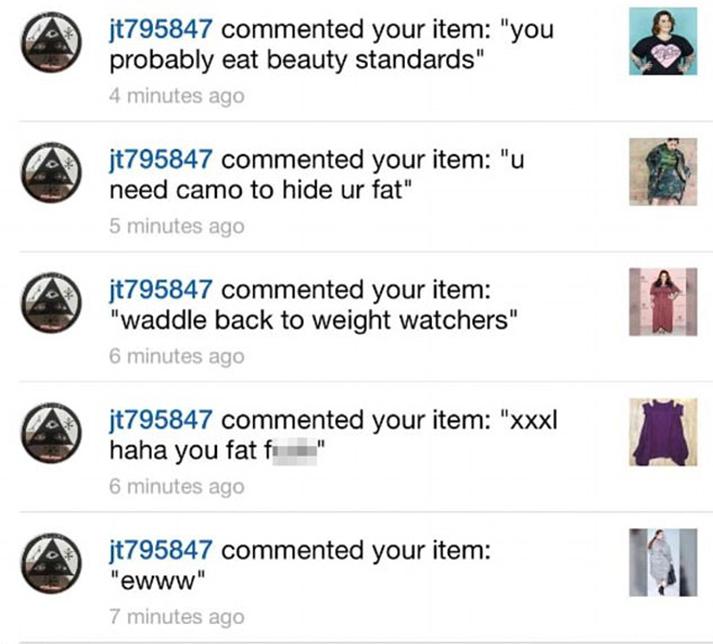This screenshot has width=713, height=644.
Task: View the red dress item thumbnail
Action: click(x=663, y=302)
